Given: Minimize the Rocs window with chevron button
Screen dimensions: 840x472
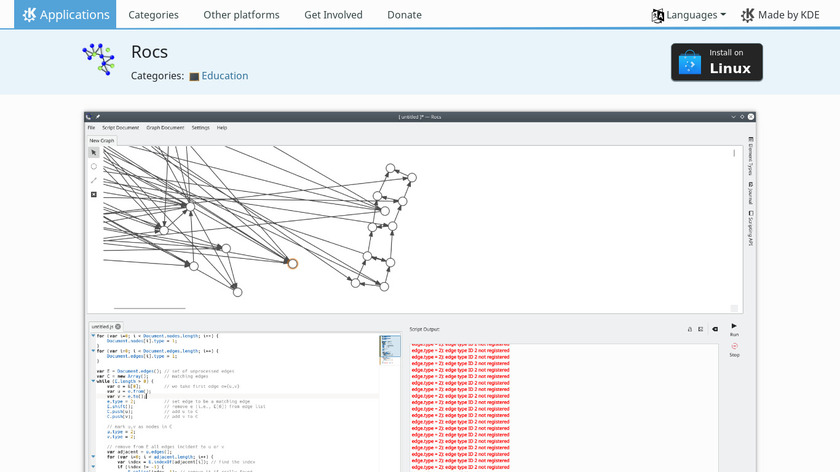Looking at the screenshot, I should [733, 117].
